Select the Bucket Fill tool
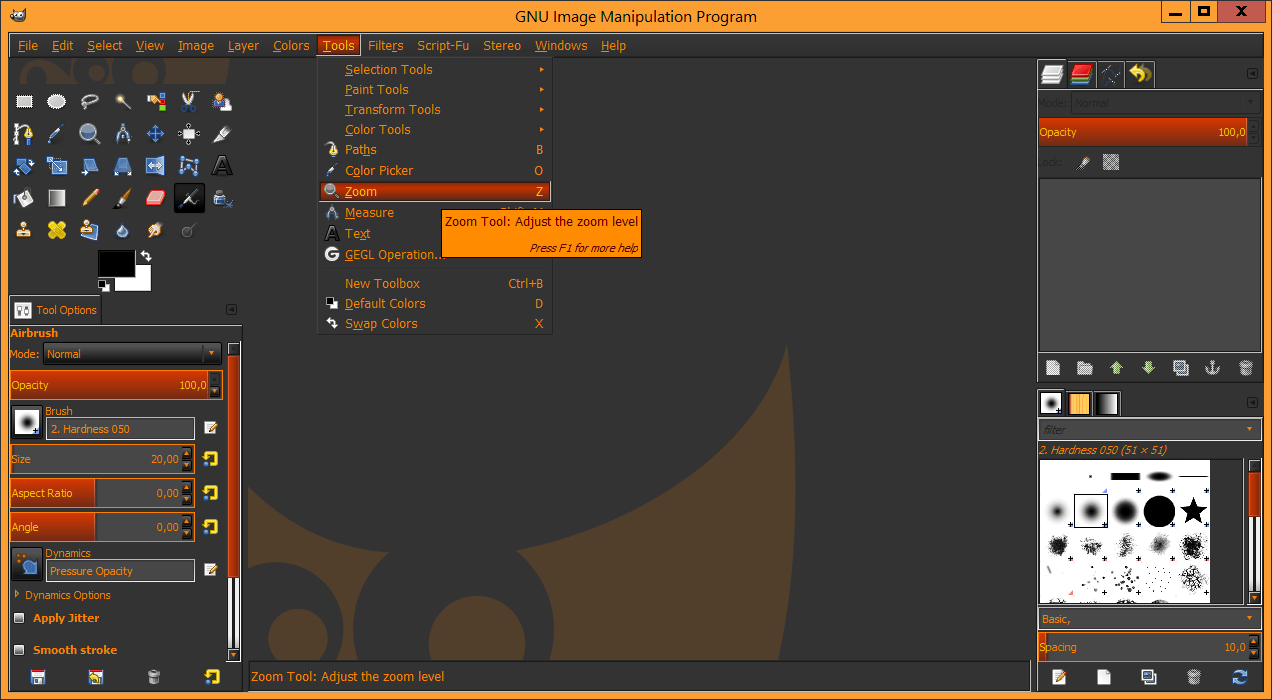1272x700 pixels. 24,198
